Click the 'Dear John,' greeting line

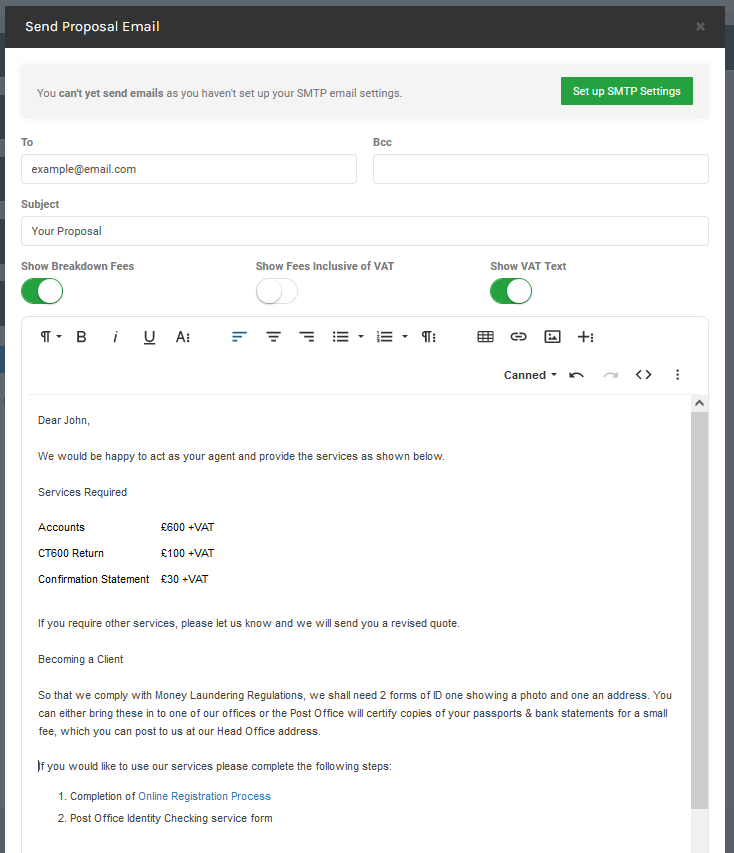click(x=64, y=420)
